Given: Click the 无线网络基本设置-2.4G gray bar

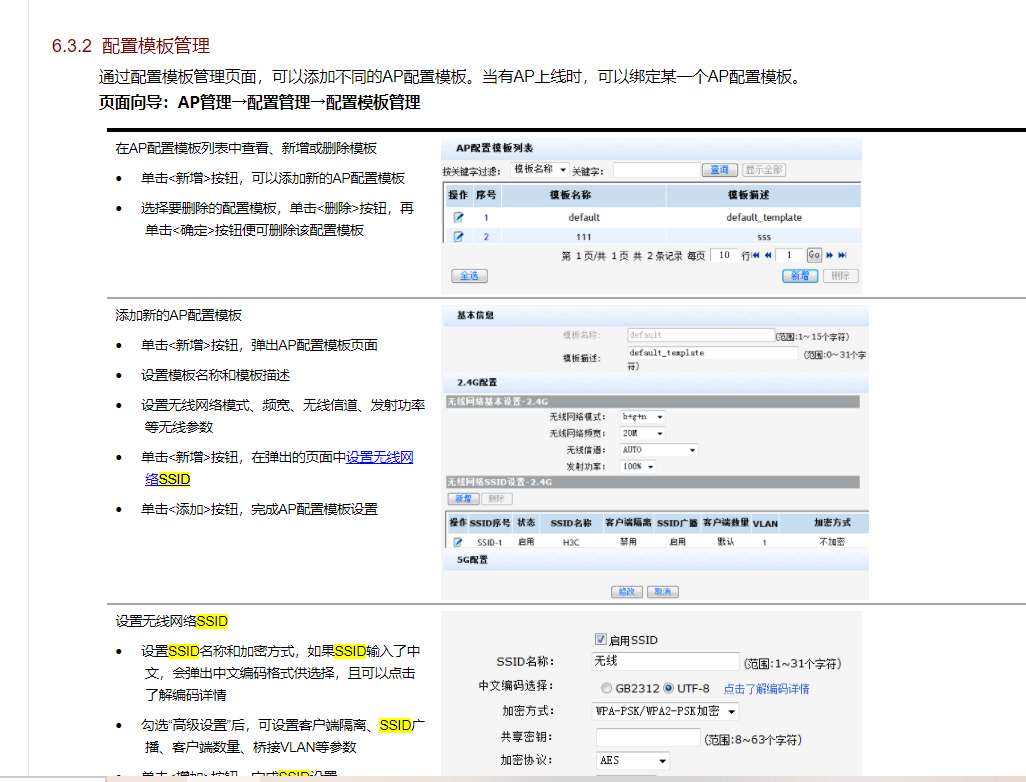Looking at the screenshot, I should (652, 402).
